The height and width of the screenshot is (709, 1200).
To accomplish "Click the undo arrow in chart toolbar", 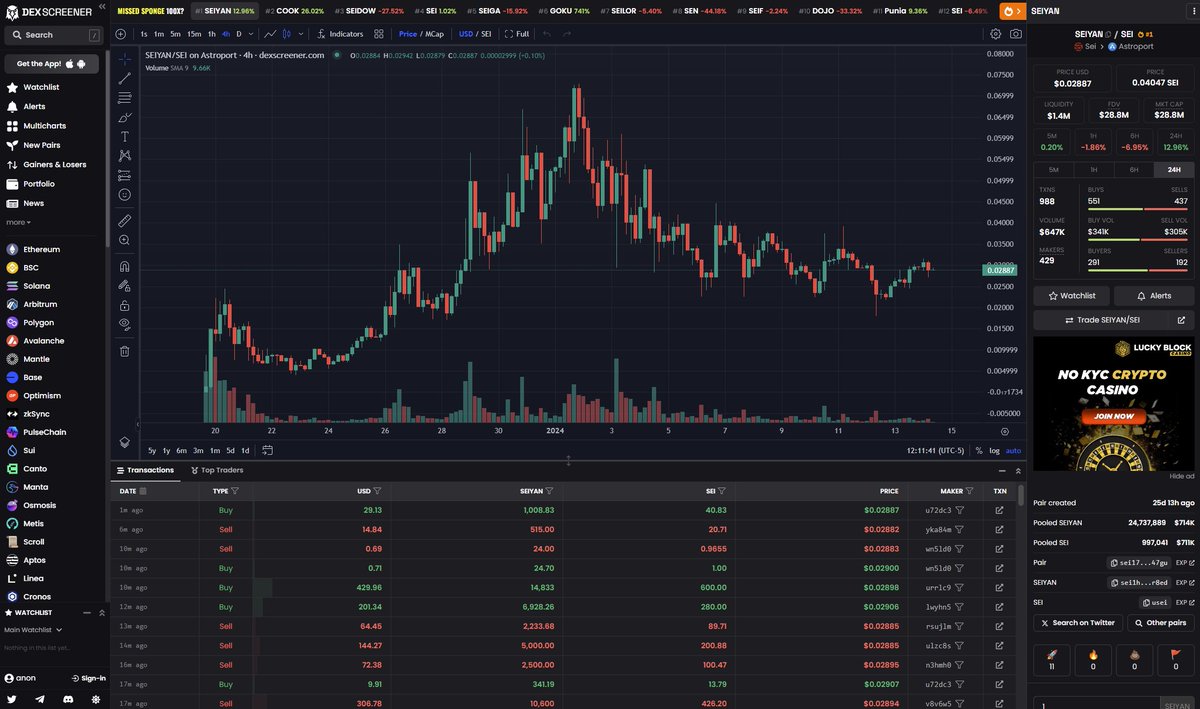I will pos(547,34).
